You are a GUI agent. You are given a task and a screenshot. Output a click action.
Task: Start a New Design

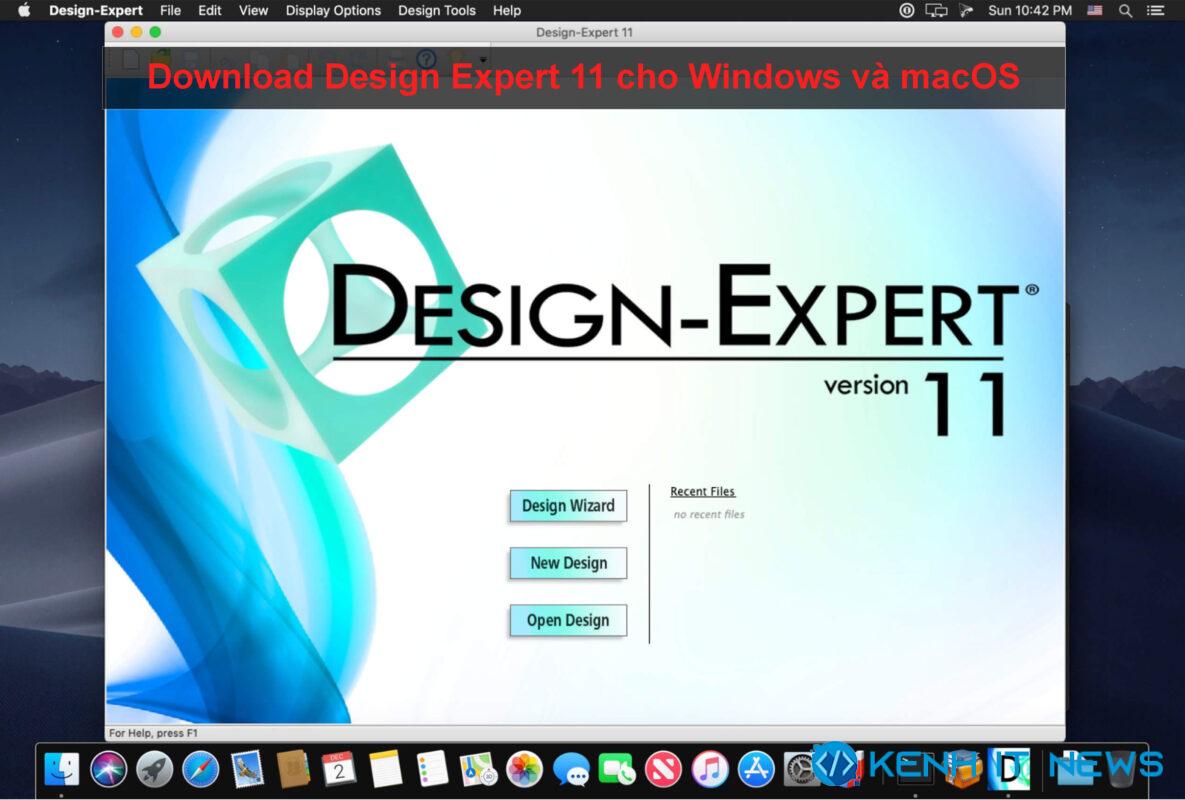point(568,563)
